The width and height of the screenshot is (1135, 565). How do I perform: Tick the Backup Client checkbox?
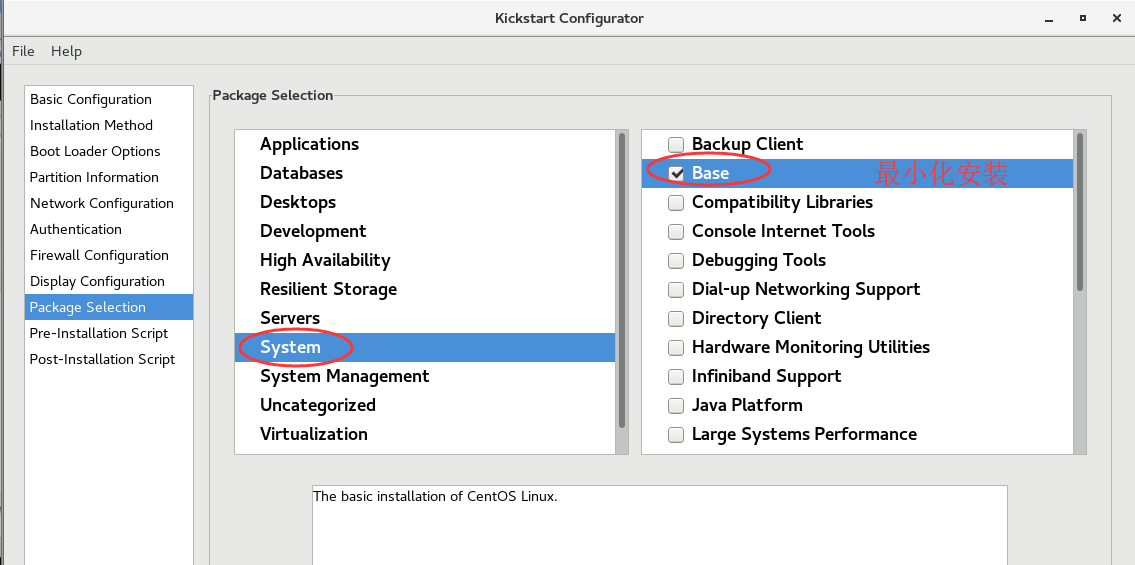676,145
